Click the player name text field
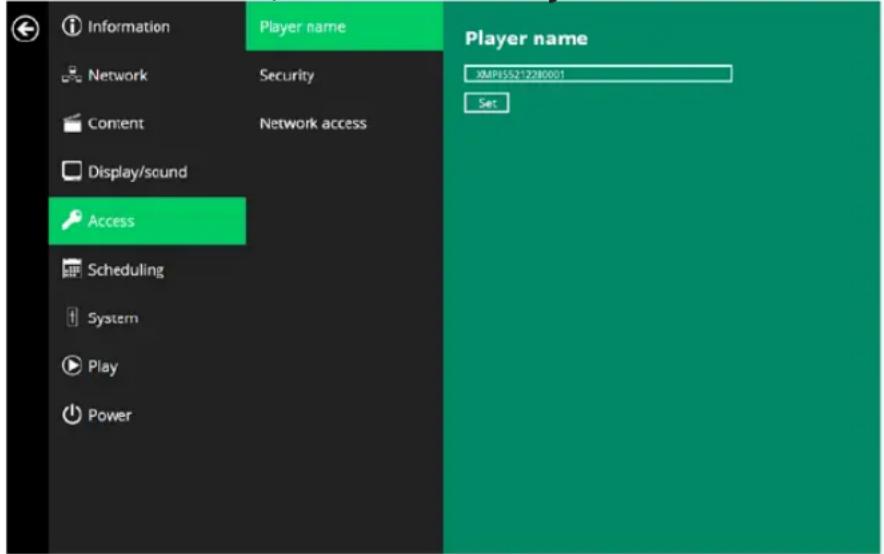 click(x=598, y=74)
